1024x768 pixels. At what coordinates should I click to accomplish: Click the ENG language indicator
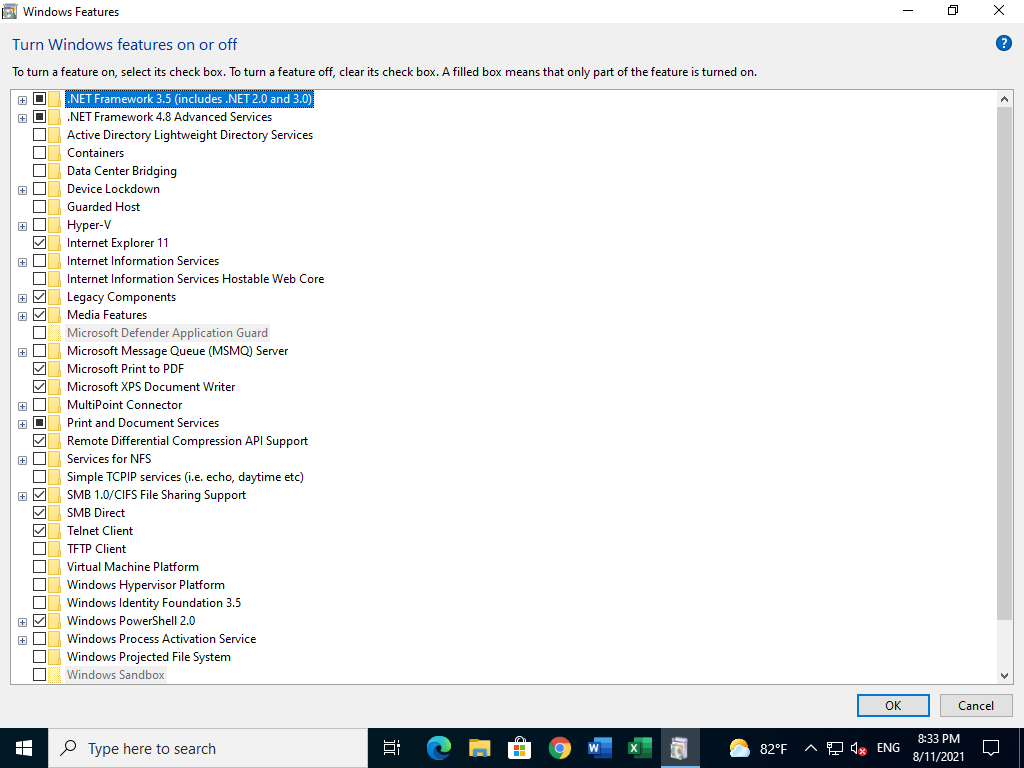coord(888,748)
